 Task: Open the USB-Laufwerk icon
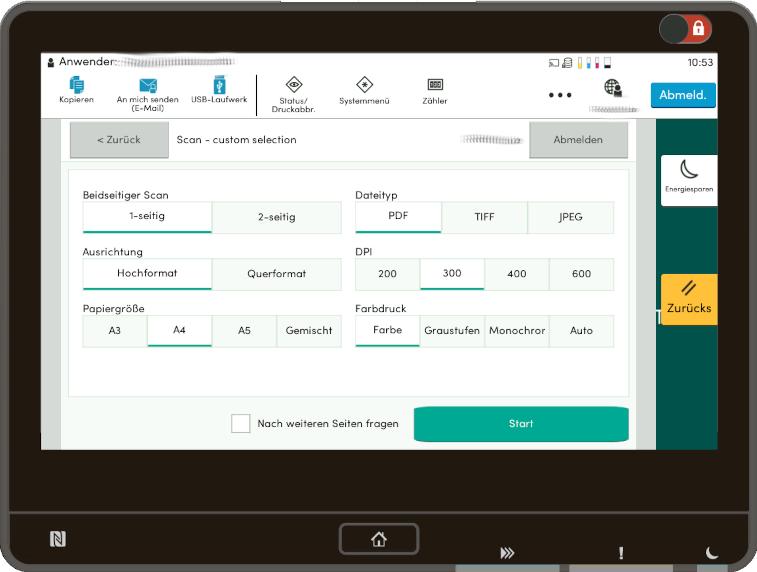(x=219, y=90)
